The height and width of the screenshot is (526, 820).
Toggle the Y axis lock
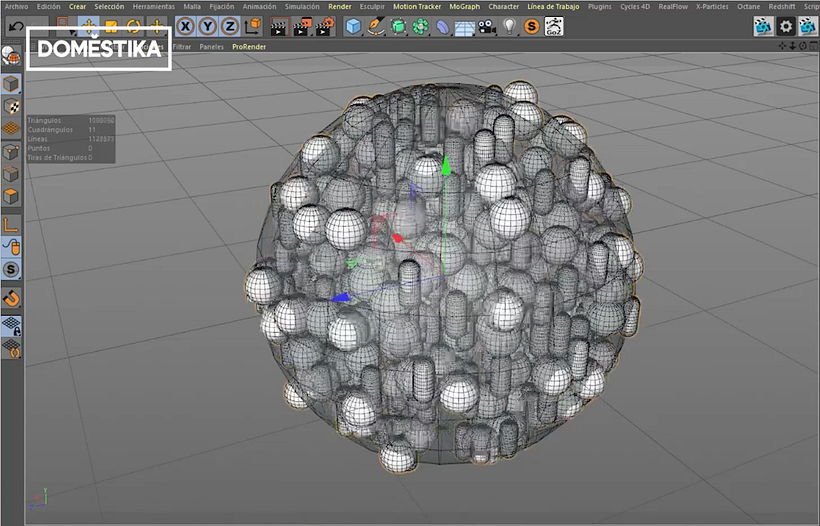pyautogui.click(x=208, y=26)
